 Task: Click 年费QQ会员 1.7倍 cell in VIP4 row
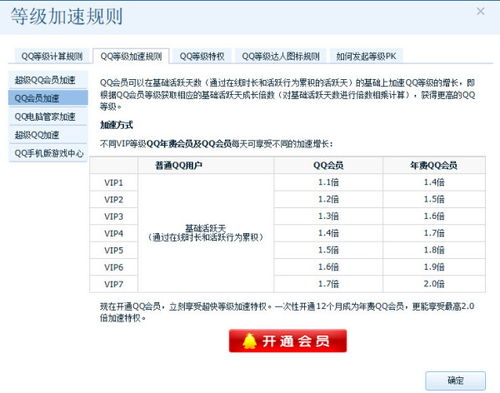click(x=434, y=233)
